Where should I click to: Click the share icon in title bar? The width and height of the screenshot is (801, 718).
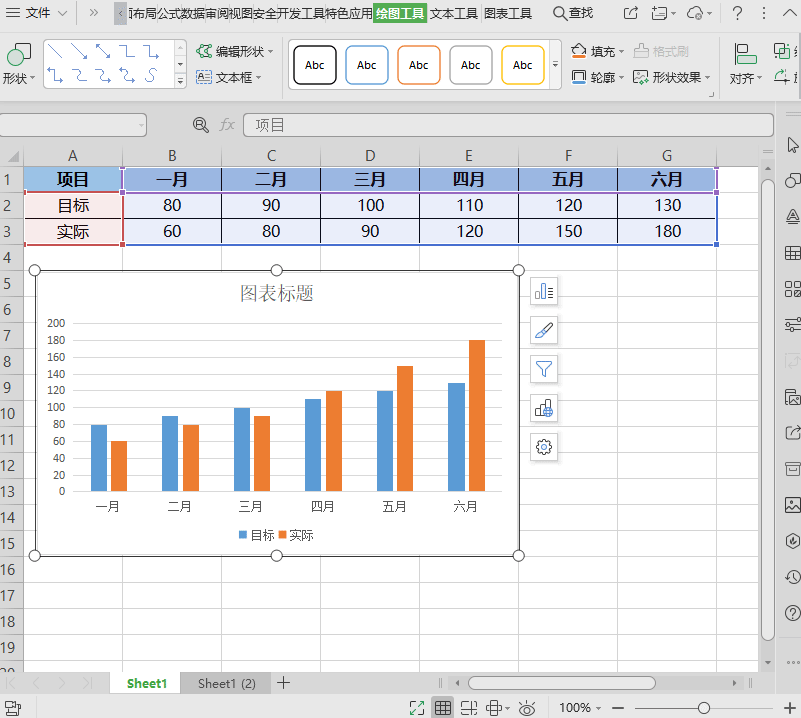pos(631,13)
